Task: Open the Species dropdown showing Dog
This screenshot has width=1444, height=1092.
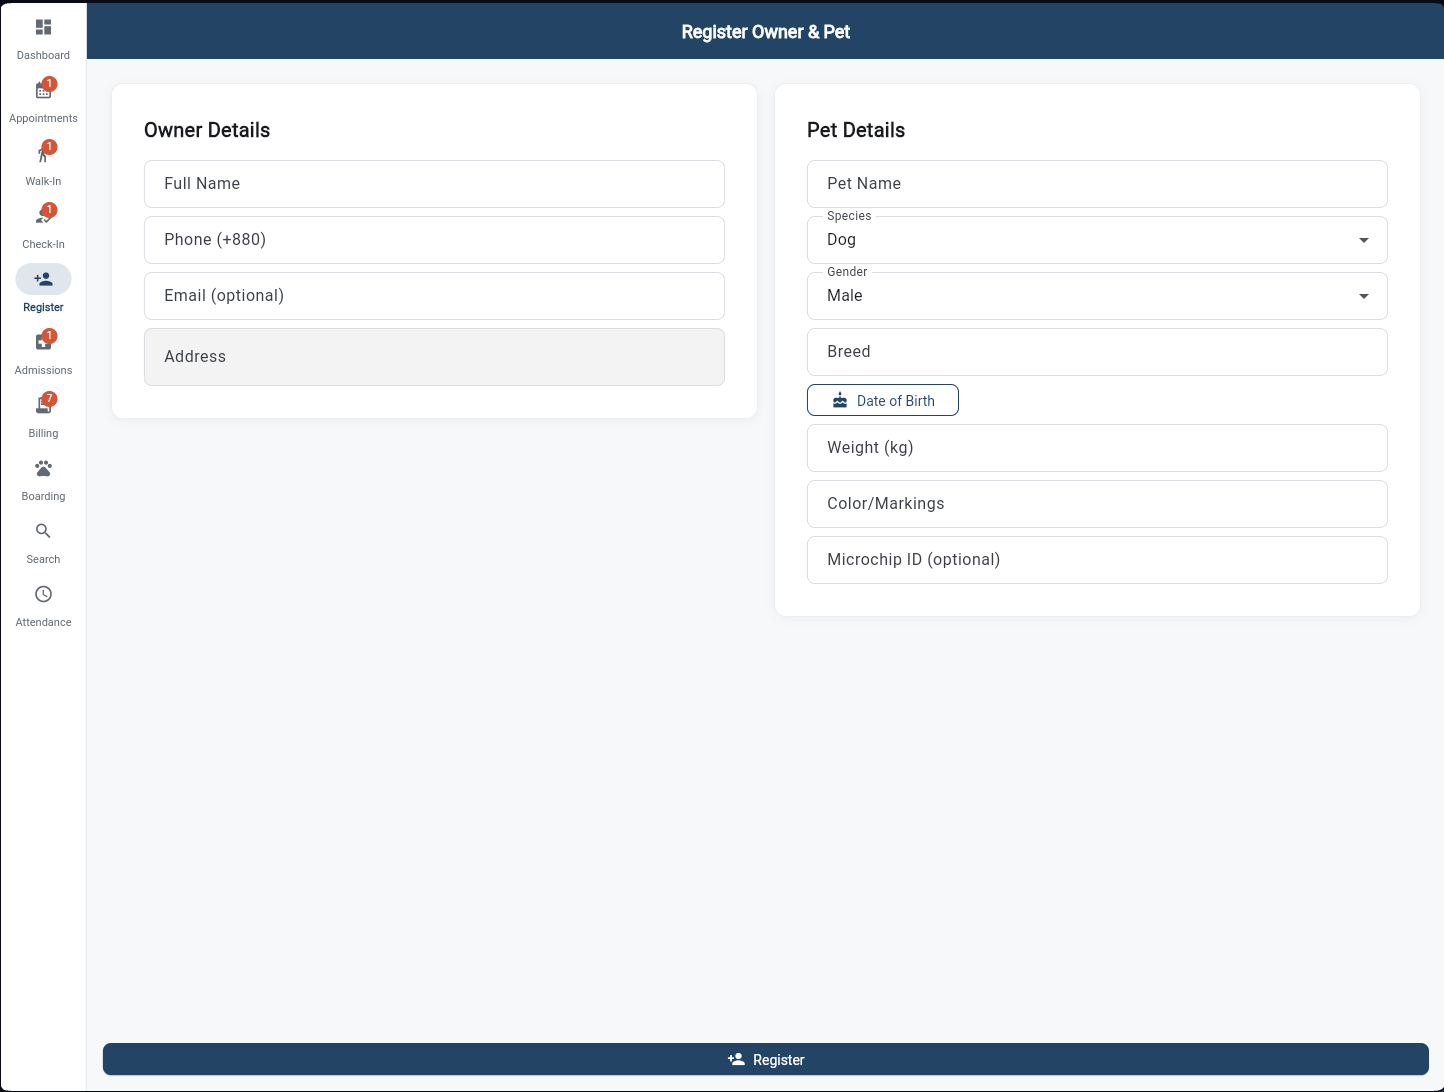Action: pyautogui.click(x=1097, y=240)
